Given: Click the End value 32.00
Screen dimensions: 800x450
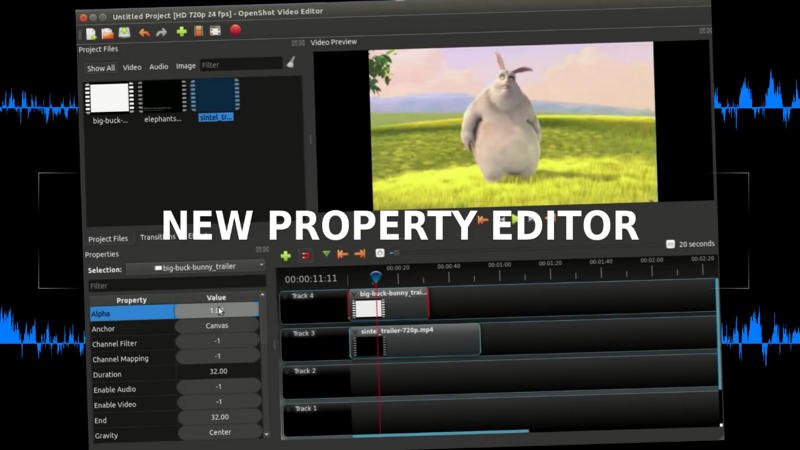Looking at the screenshot, I should click(220, 417).
